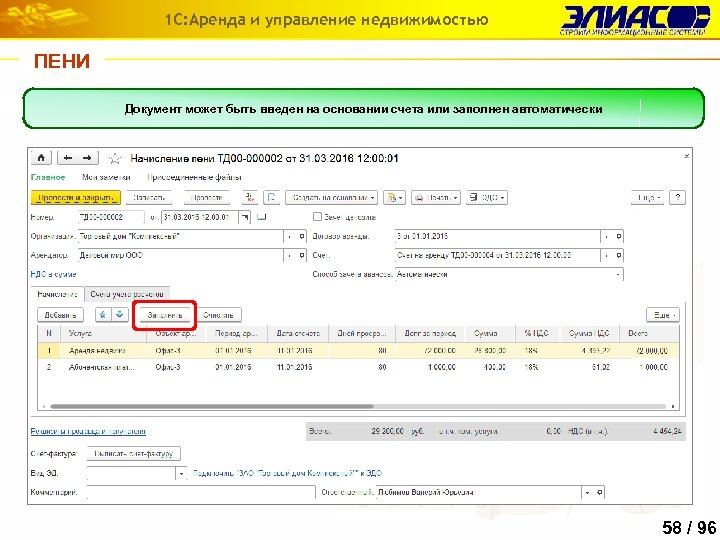Open the Арендатор record with its open icon
This screenshot has width=720, height=540.
click(301, 255)
